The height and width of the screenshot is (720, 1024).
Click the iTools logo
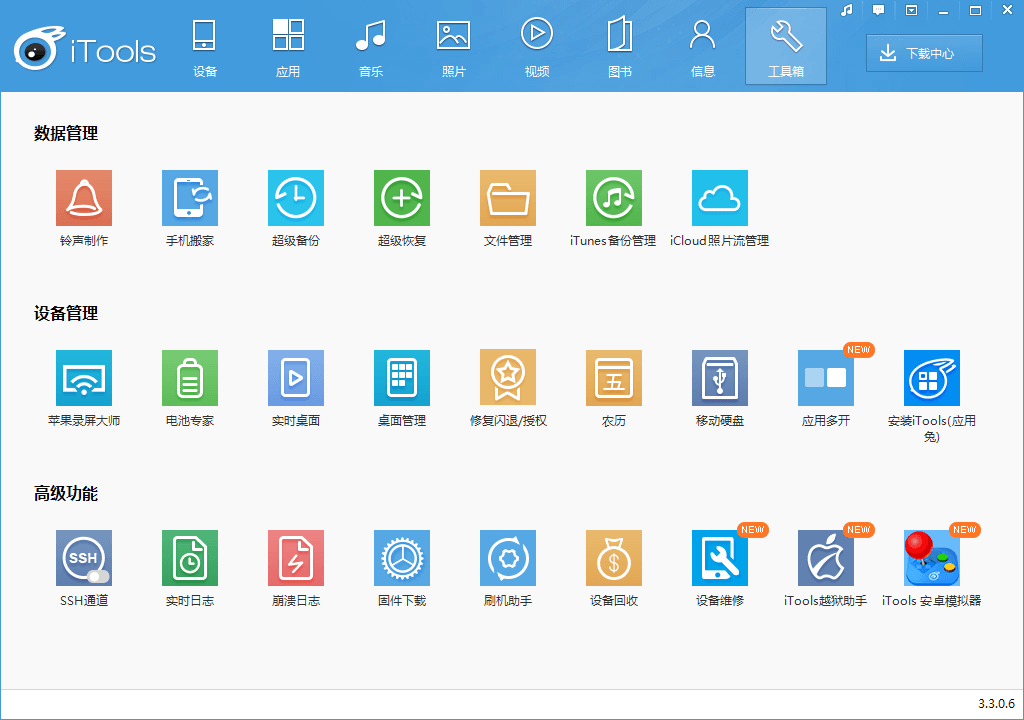(x=86, y=50)
